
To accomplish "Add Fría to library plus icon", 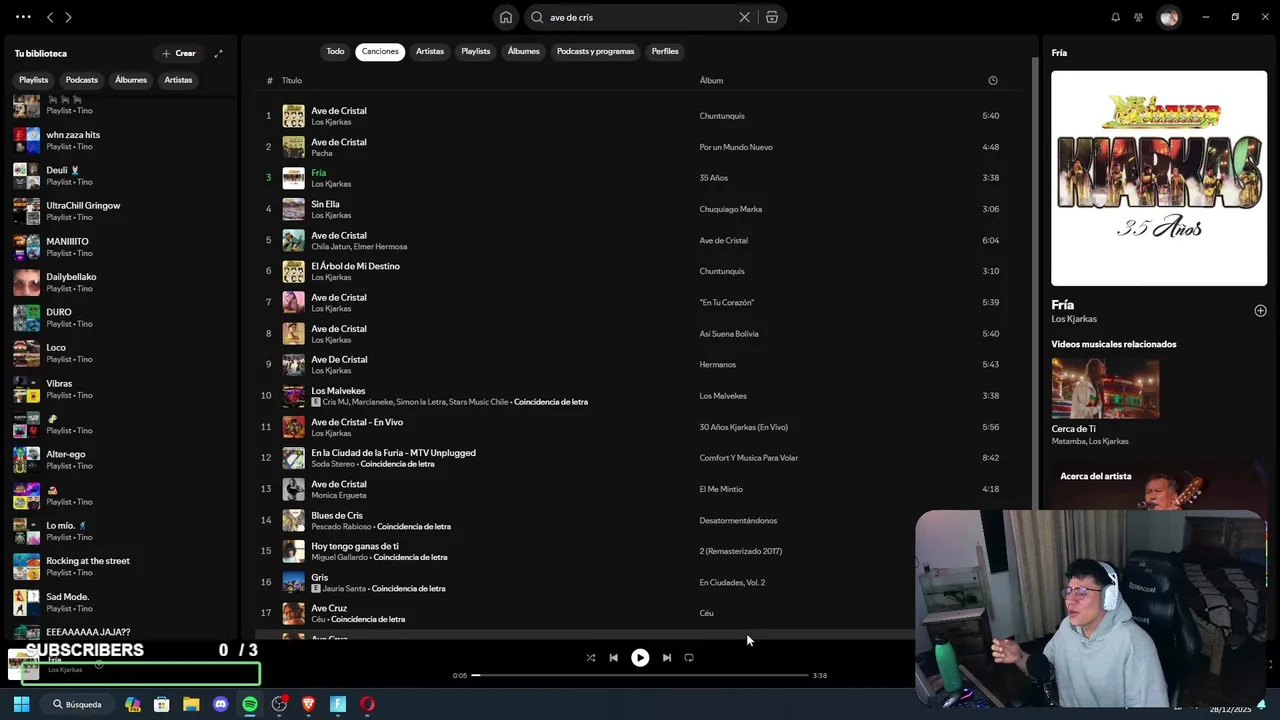I will click(1260, 311).
